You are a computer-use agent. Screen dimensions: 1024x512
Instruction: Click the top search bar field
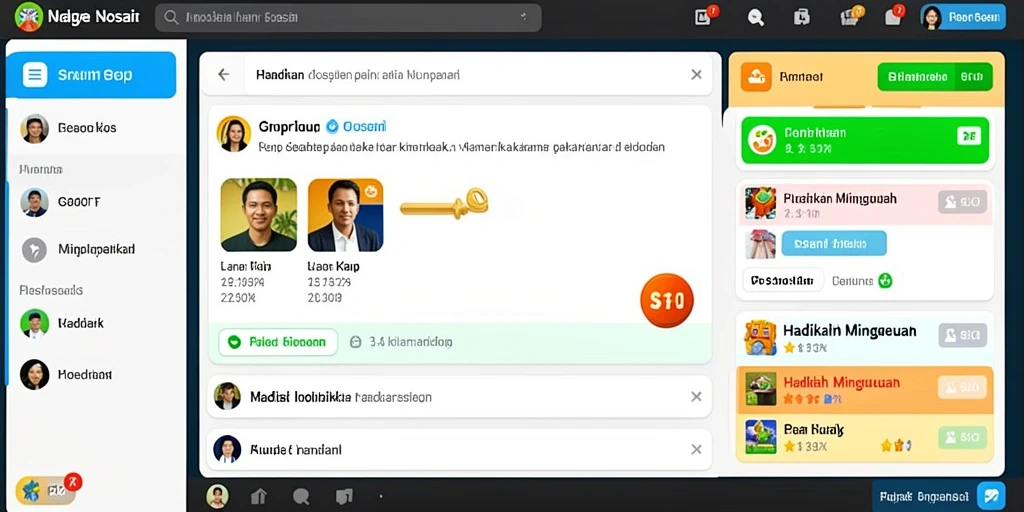(x=348, y=18)
